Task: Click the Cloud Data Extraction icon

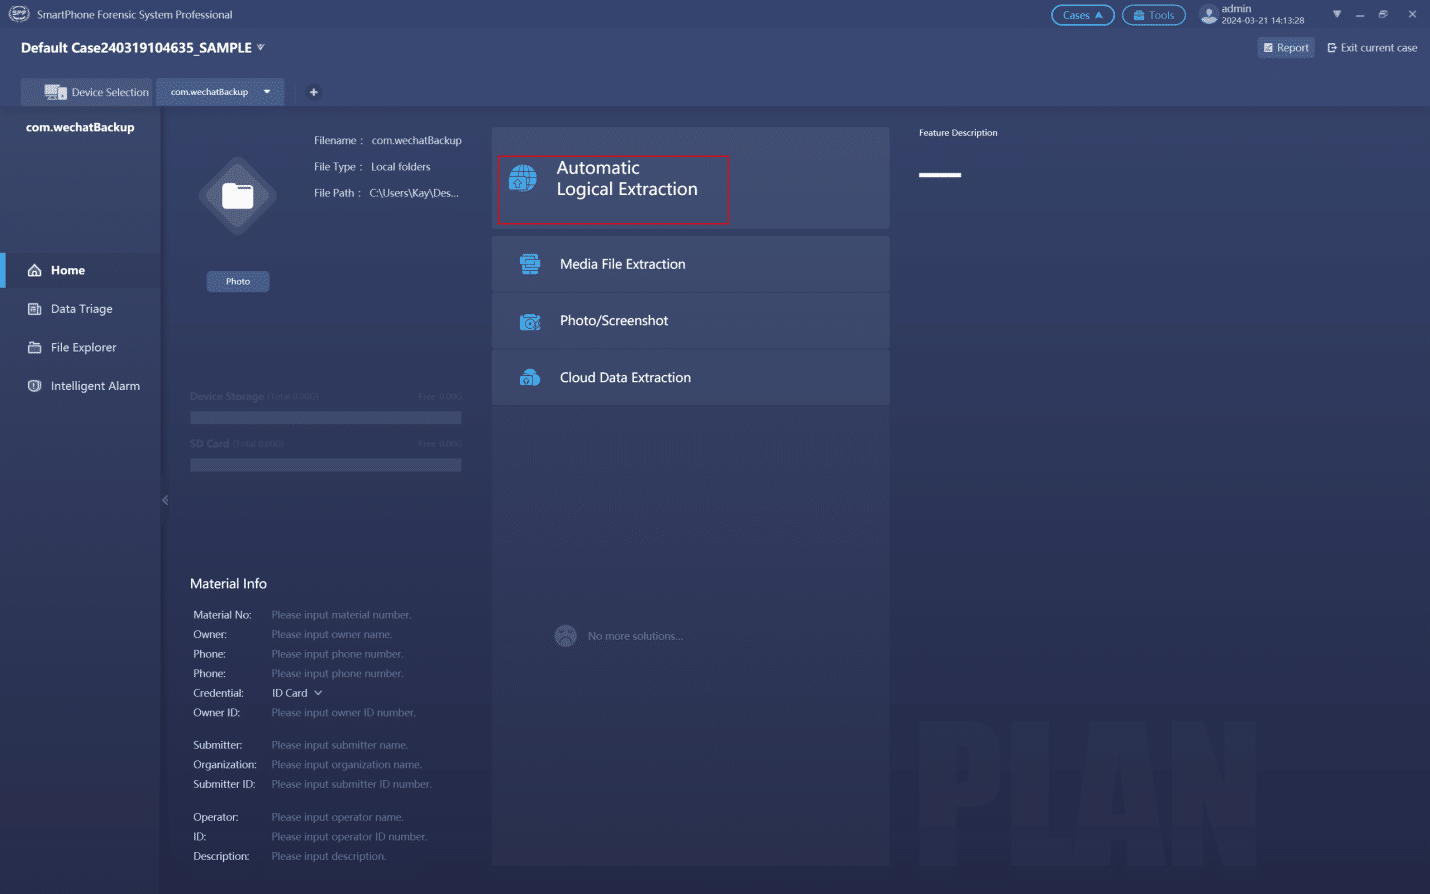Action: [530, 378]
